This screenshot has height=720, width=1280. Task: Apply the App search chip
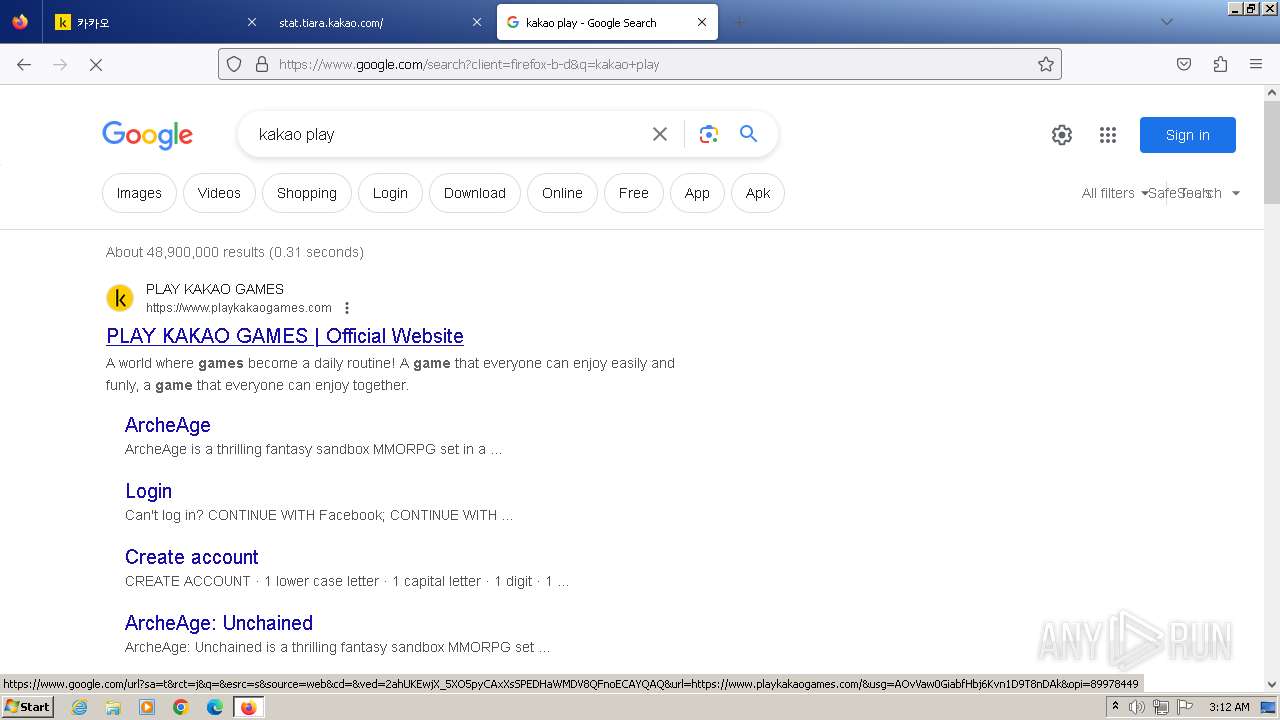coord(697,193)
